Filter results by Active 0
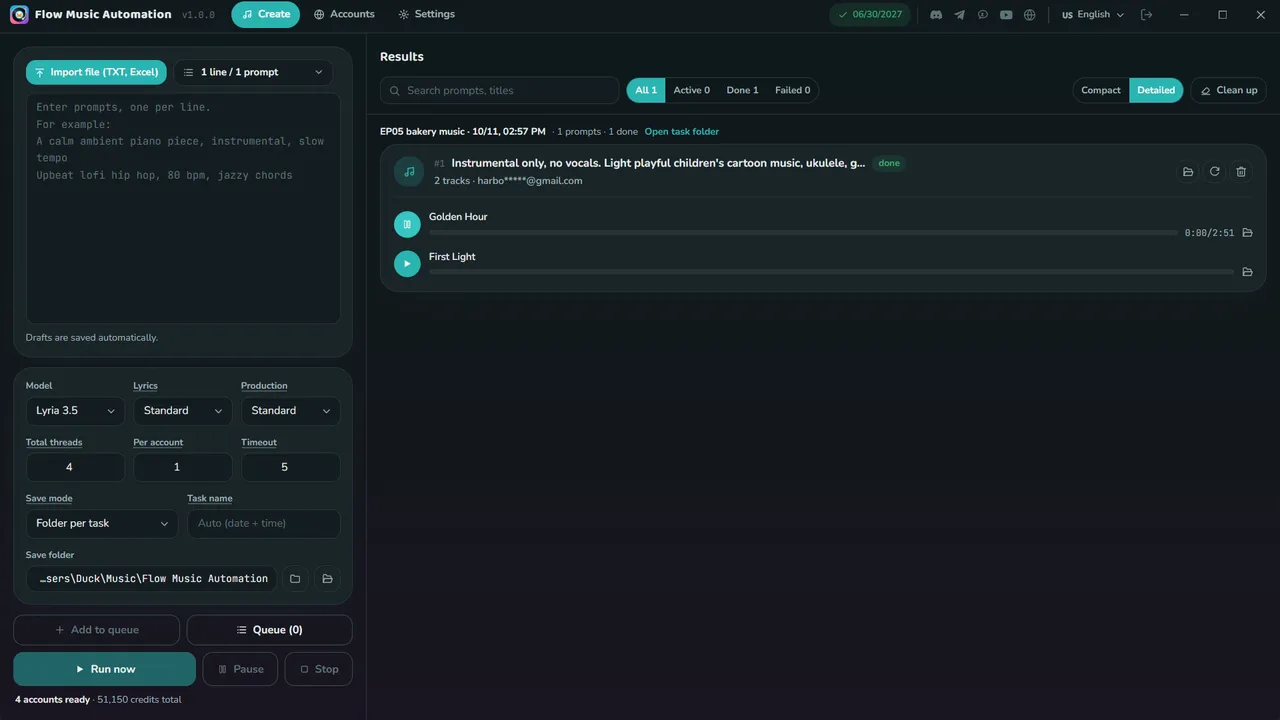 pos(692,90)
